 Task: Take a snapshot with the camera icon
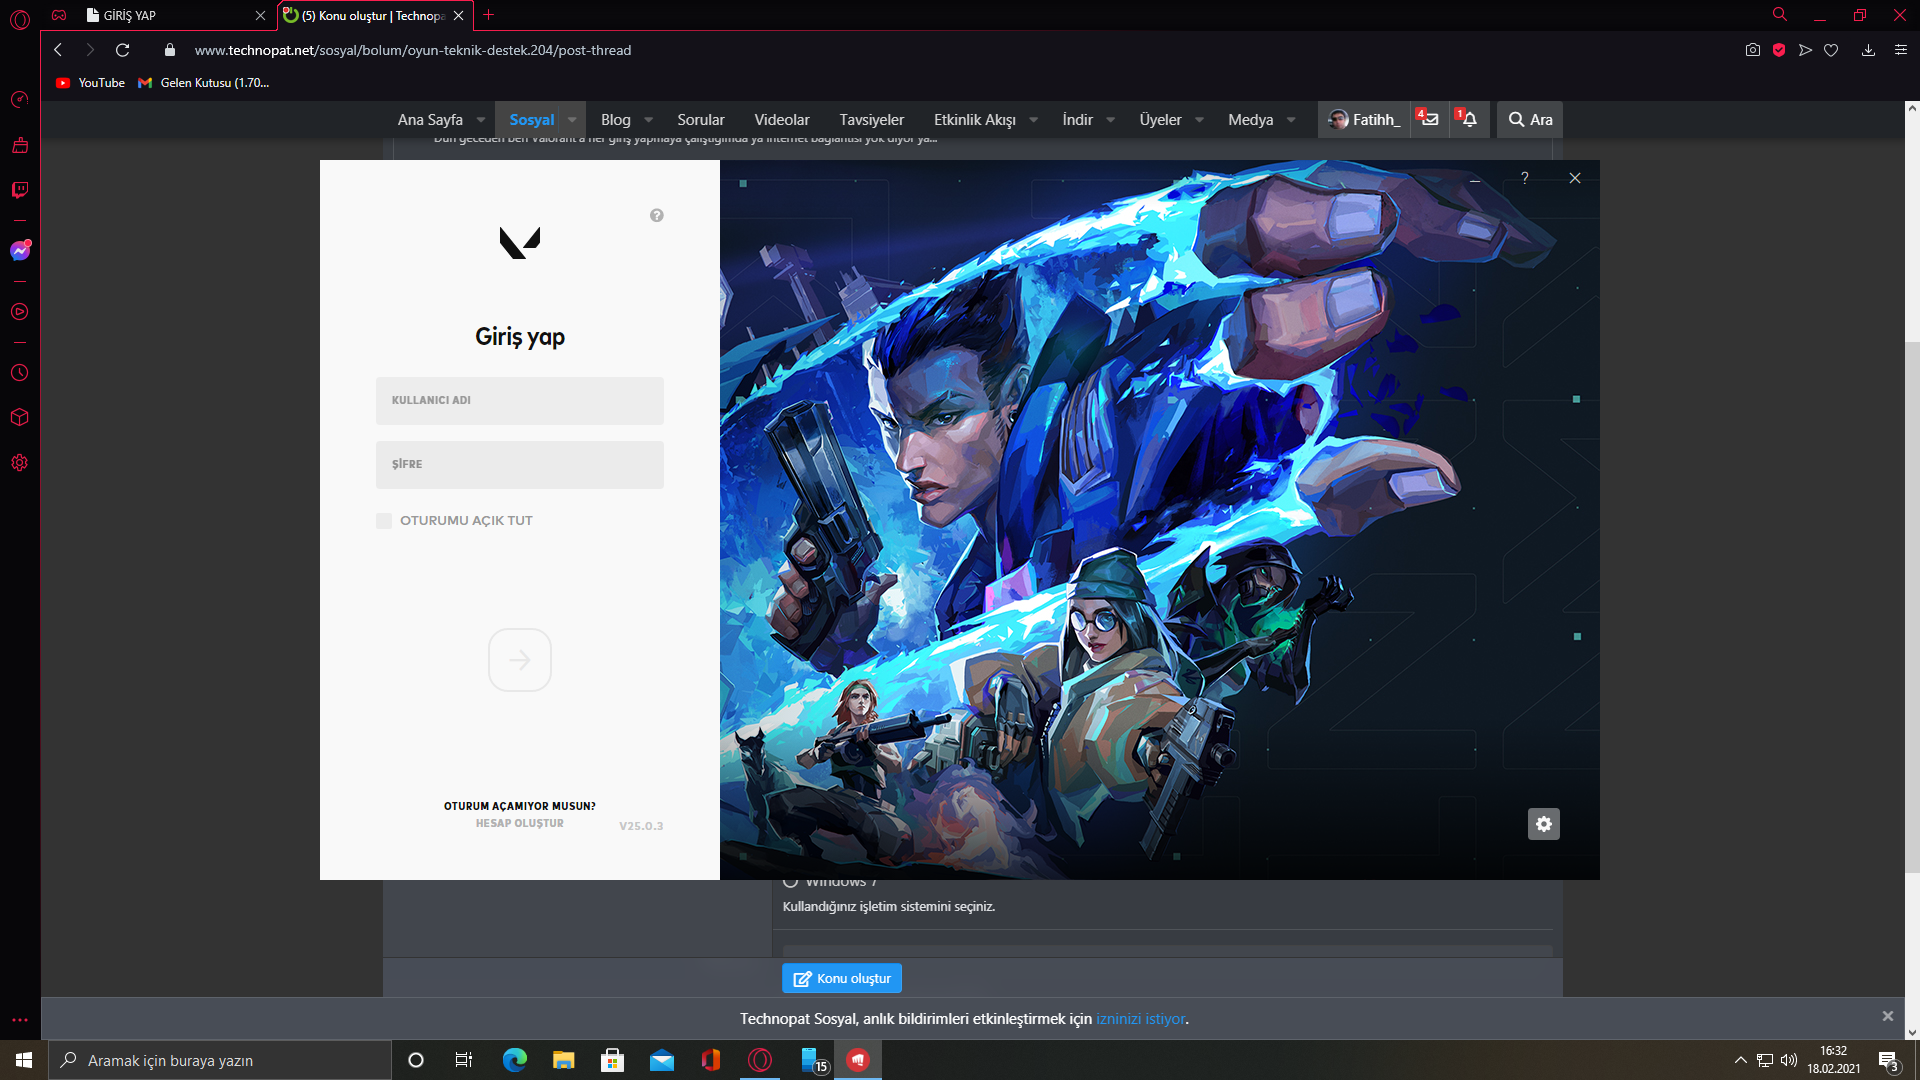coord(1752,50)
